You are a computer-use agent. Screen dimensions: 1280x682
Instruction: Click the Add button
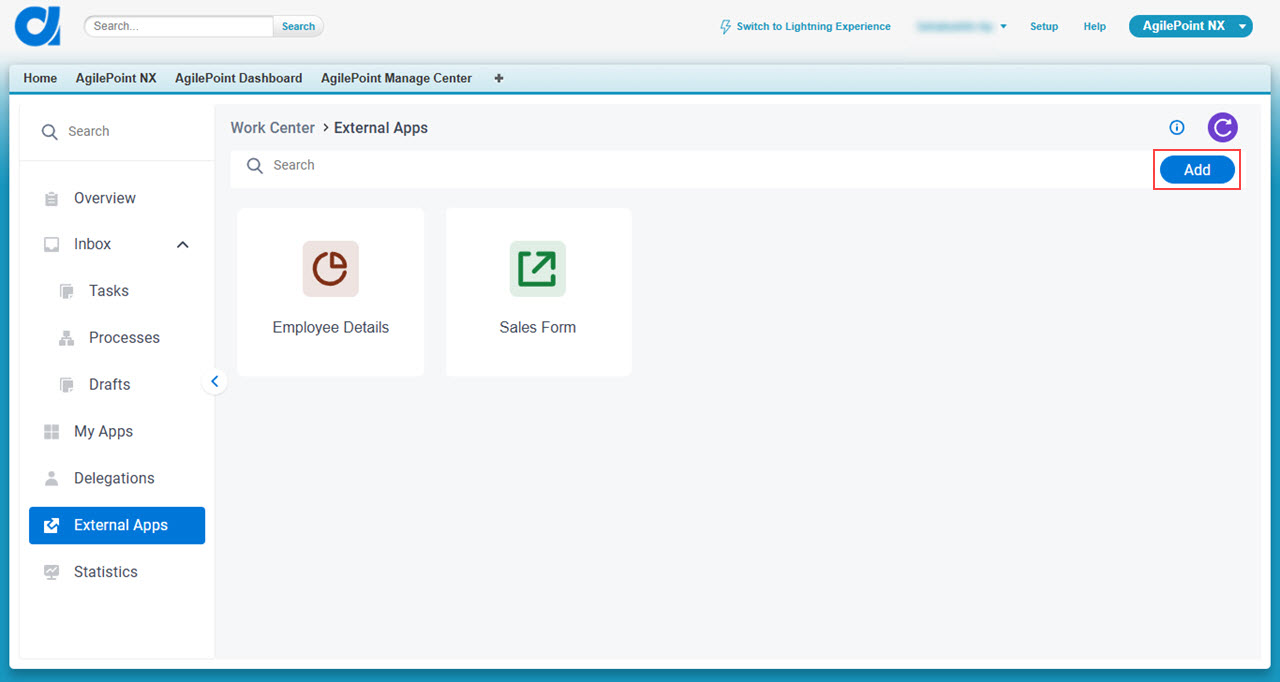click(1197, 170)
